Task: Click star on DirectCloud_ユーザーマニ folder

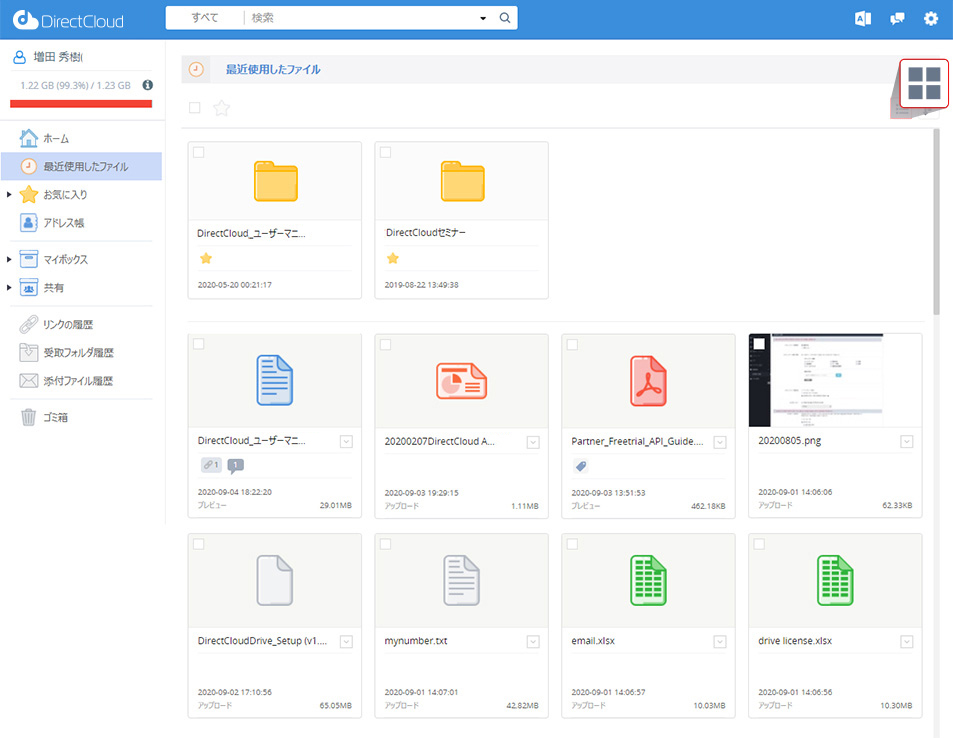Action: [206, 258]
